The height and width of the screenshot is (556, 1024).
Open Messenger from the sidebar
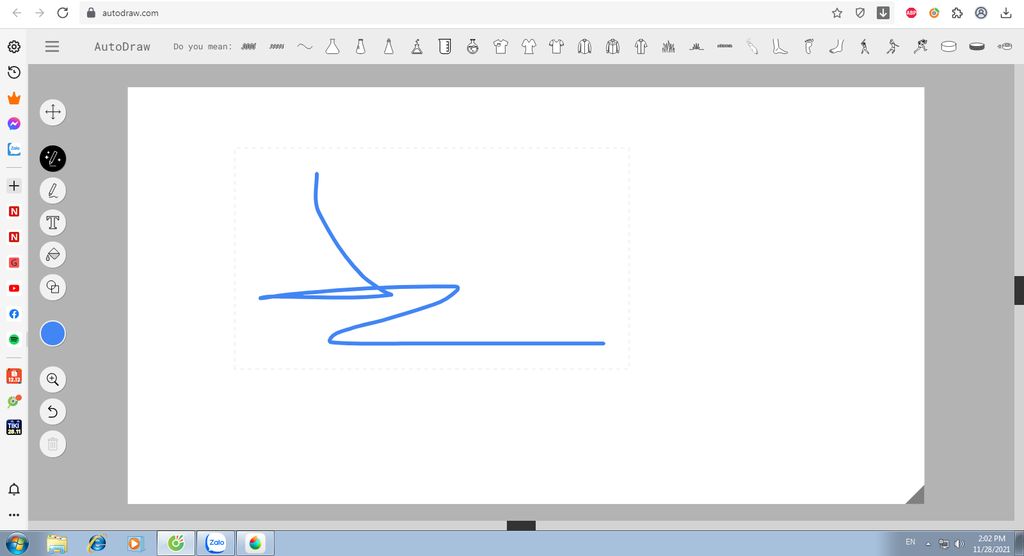[14, 123]
